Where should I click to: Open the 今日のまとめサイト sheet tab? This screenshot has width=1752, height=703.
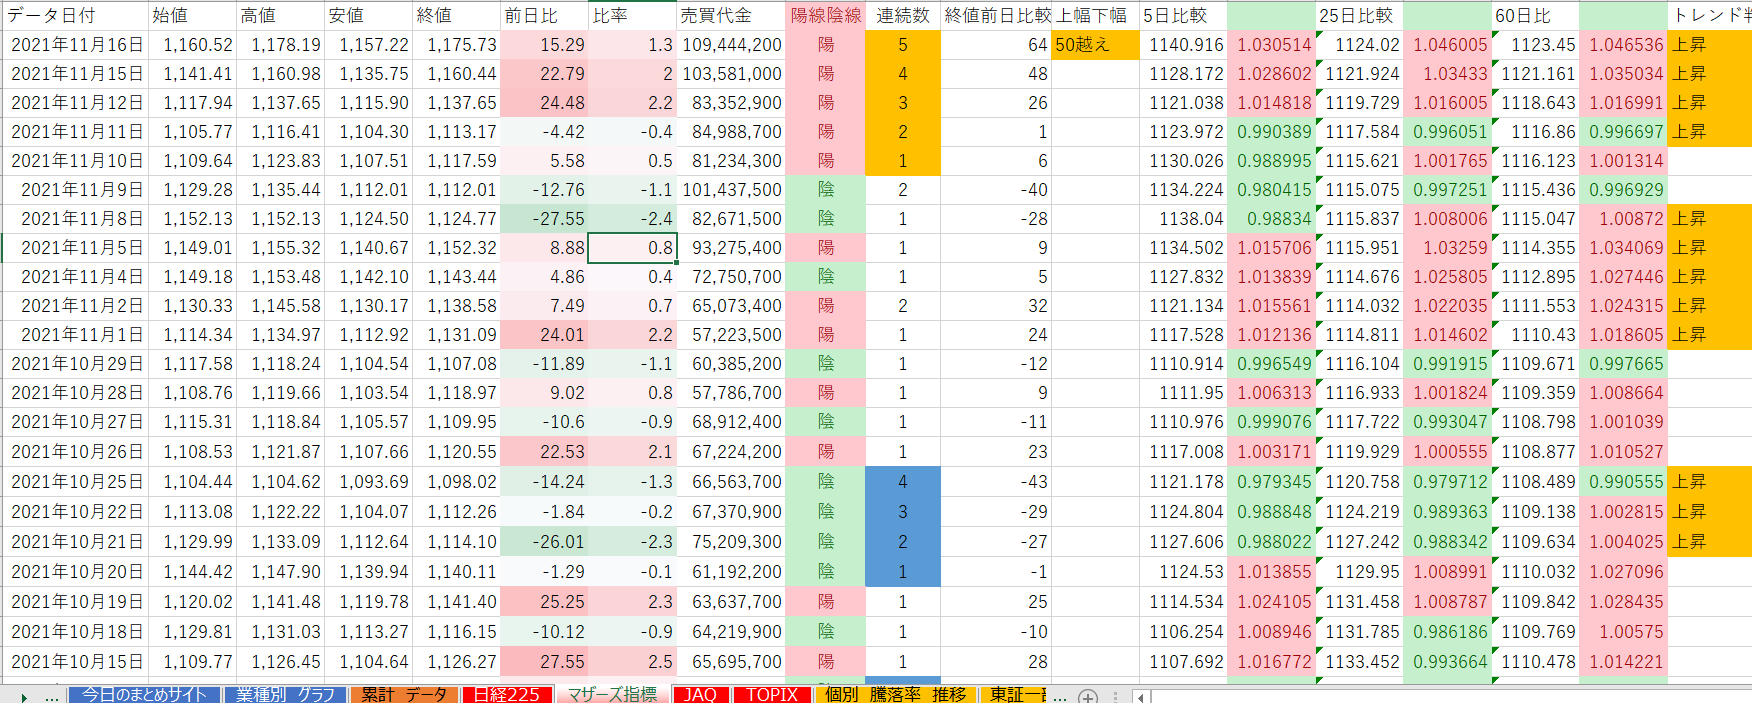coord(144,695)
